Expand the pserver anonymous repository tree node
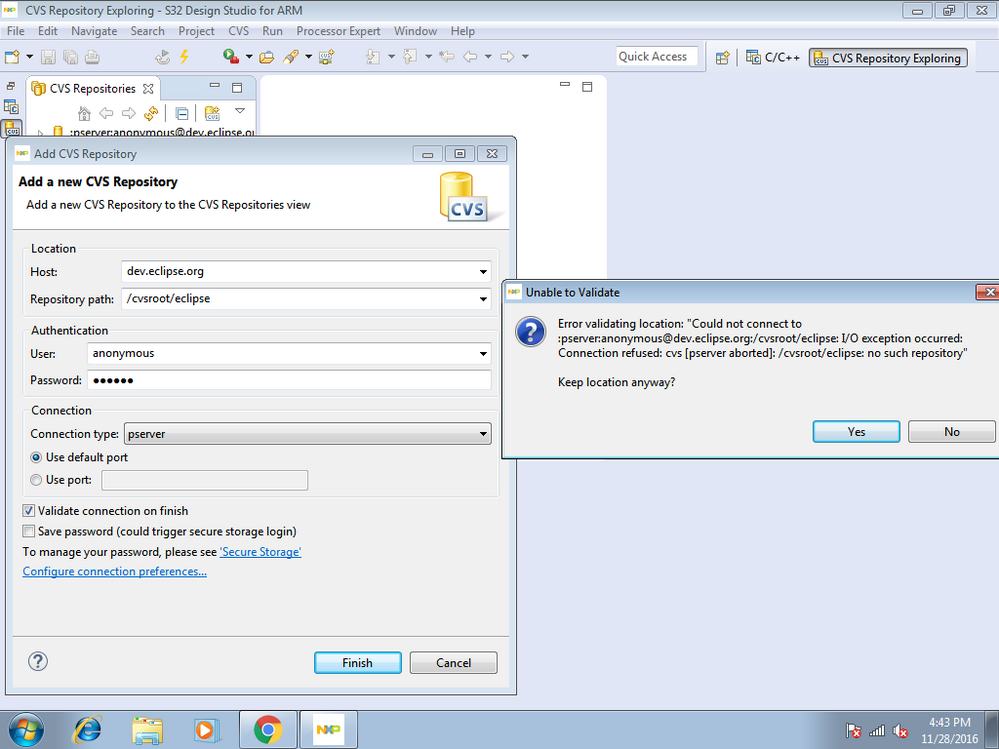This screenshot has width=999, height=749. (x=40, y=133)
